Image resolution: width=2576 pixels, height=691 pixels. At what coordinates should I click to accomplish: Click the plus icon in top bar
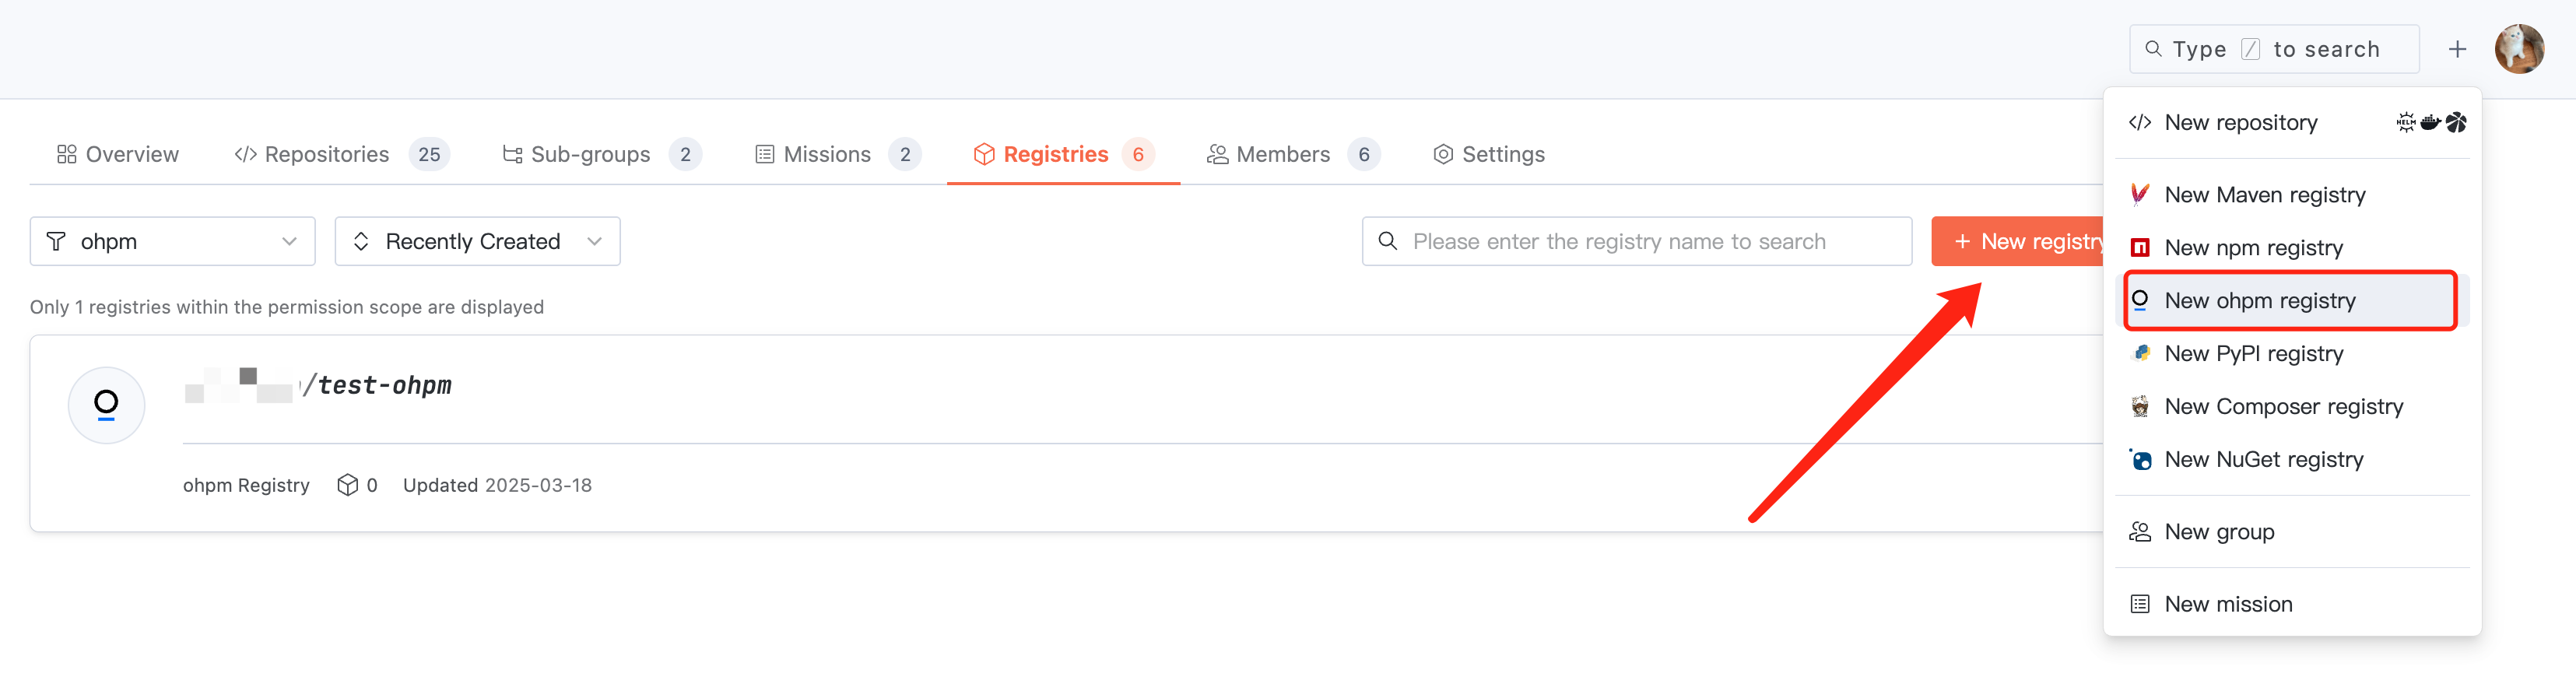[x=2457, y=49]
